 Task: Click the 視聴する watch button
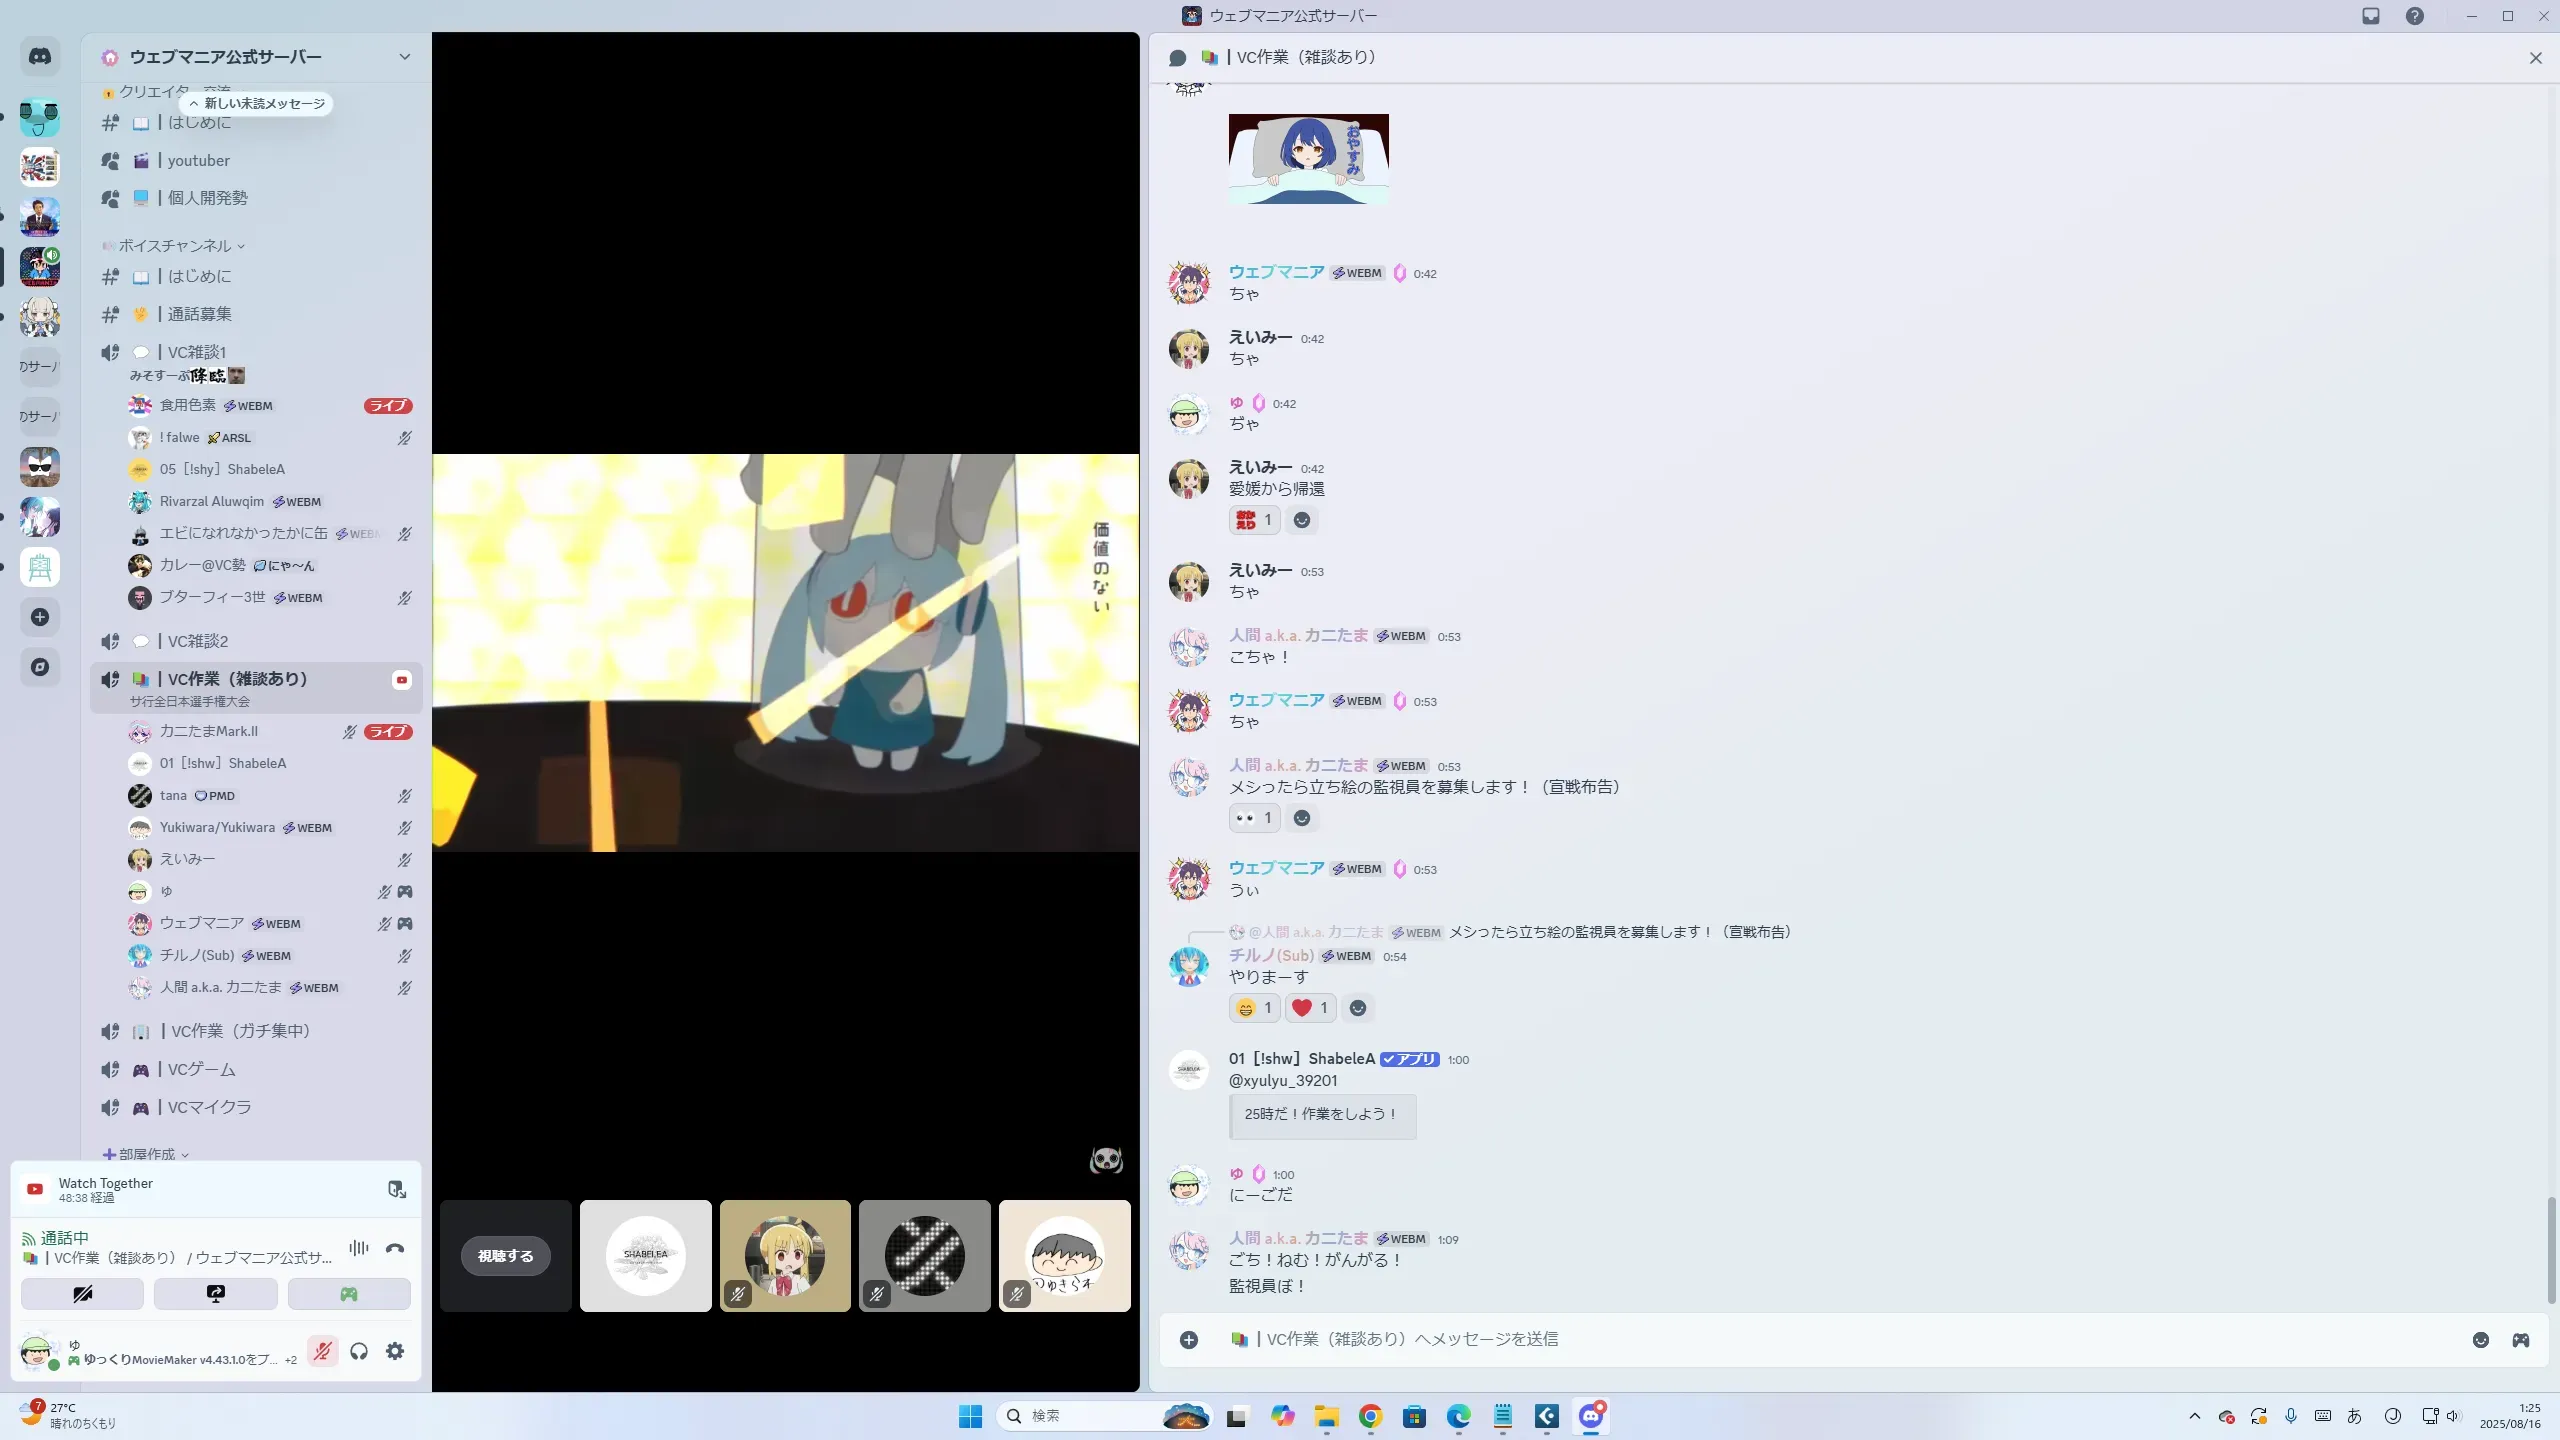(505, 1256)
